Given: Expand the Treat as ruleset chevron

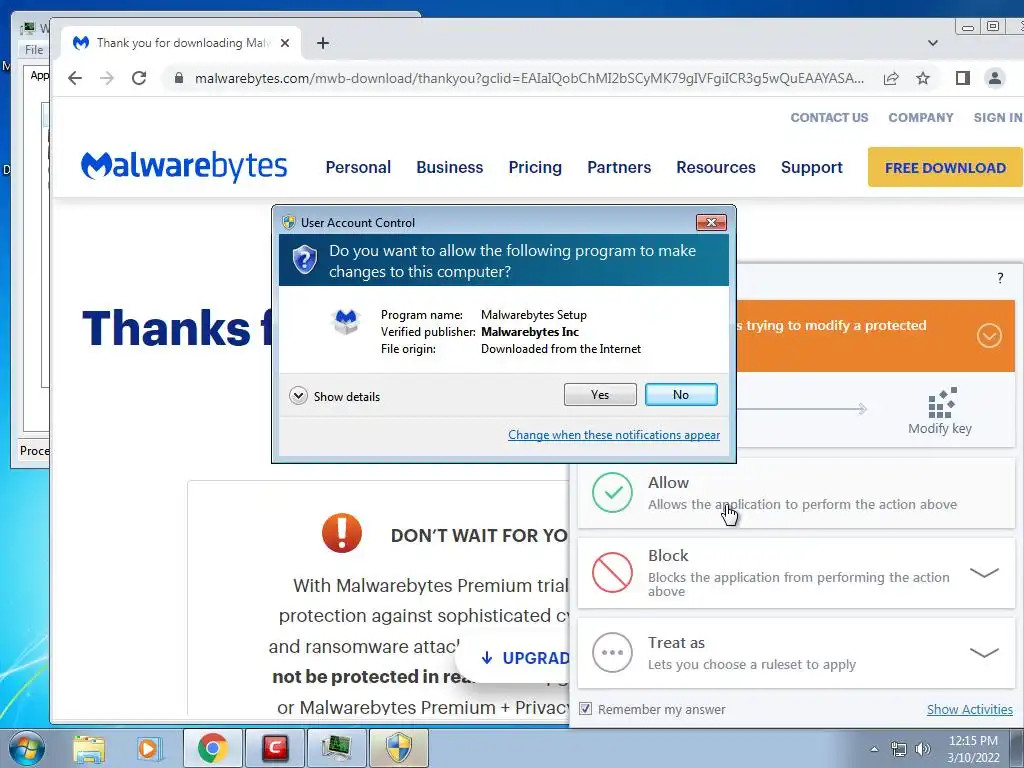Looking at the screenshot, I should [984, 652].
